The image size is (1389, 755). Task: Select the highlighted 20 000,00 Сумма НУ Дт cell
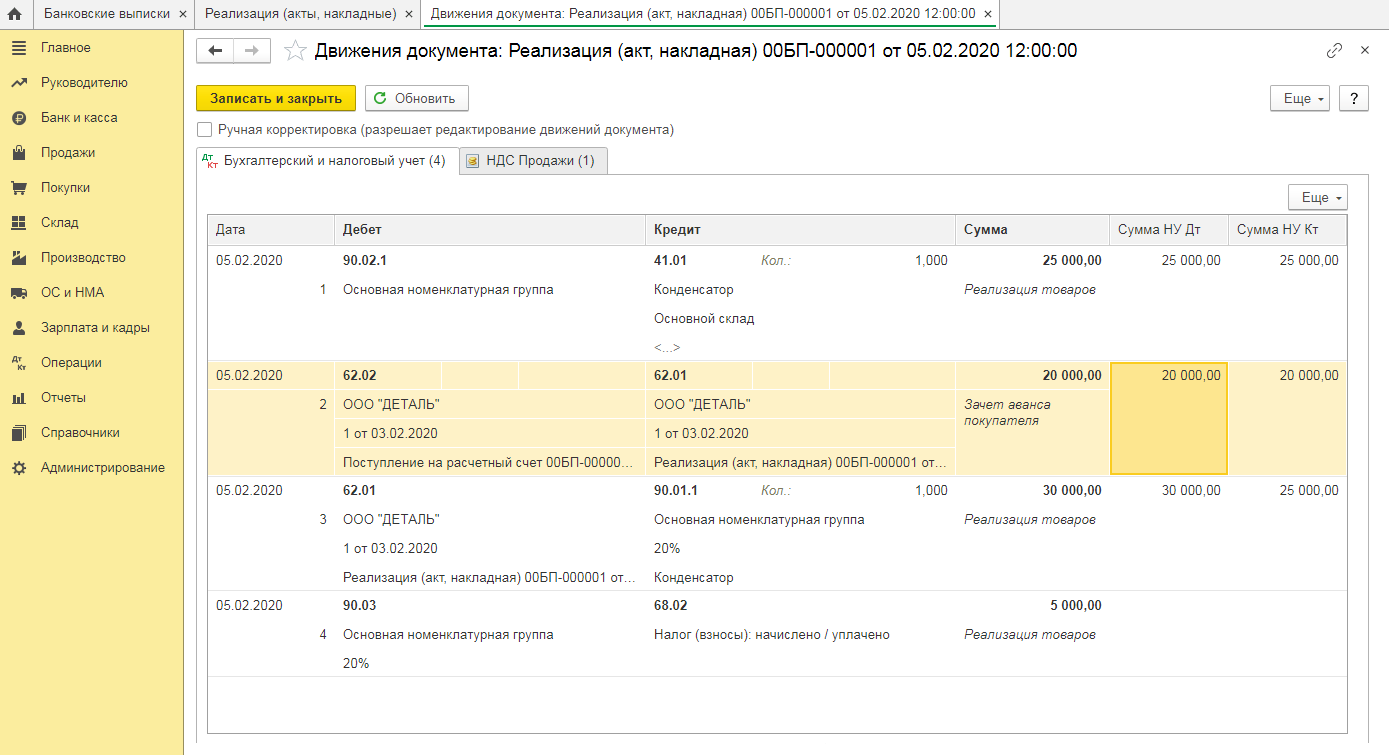(1168, 418)
